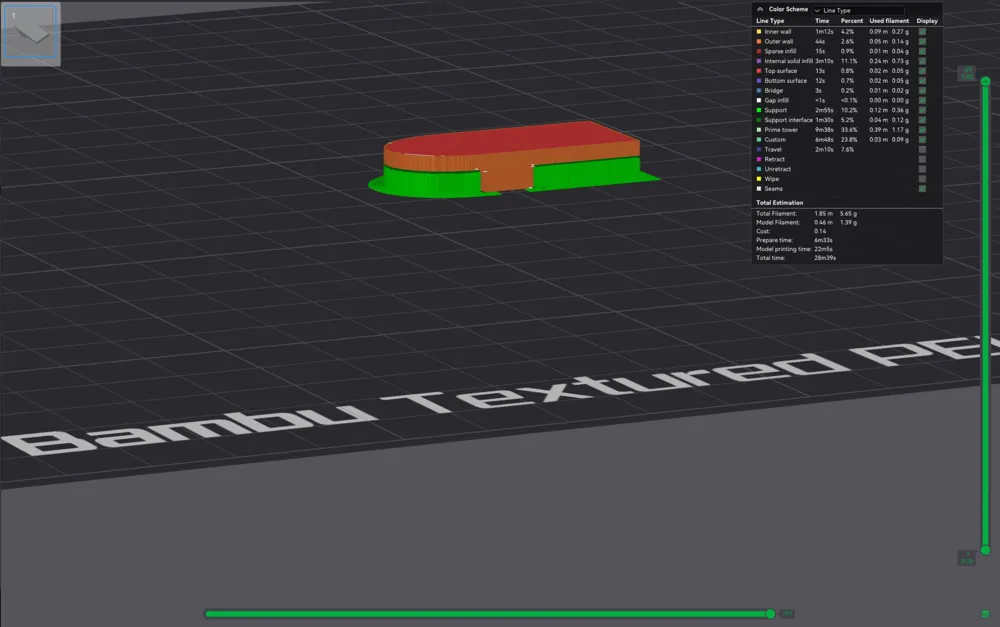The image size is (1000, 627).
Task: Click Total time value 28m39s
Action: pos(825,258)
